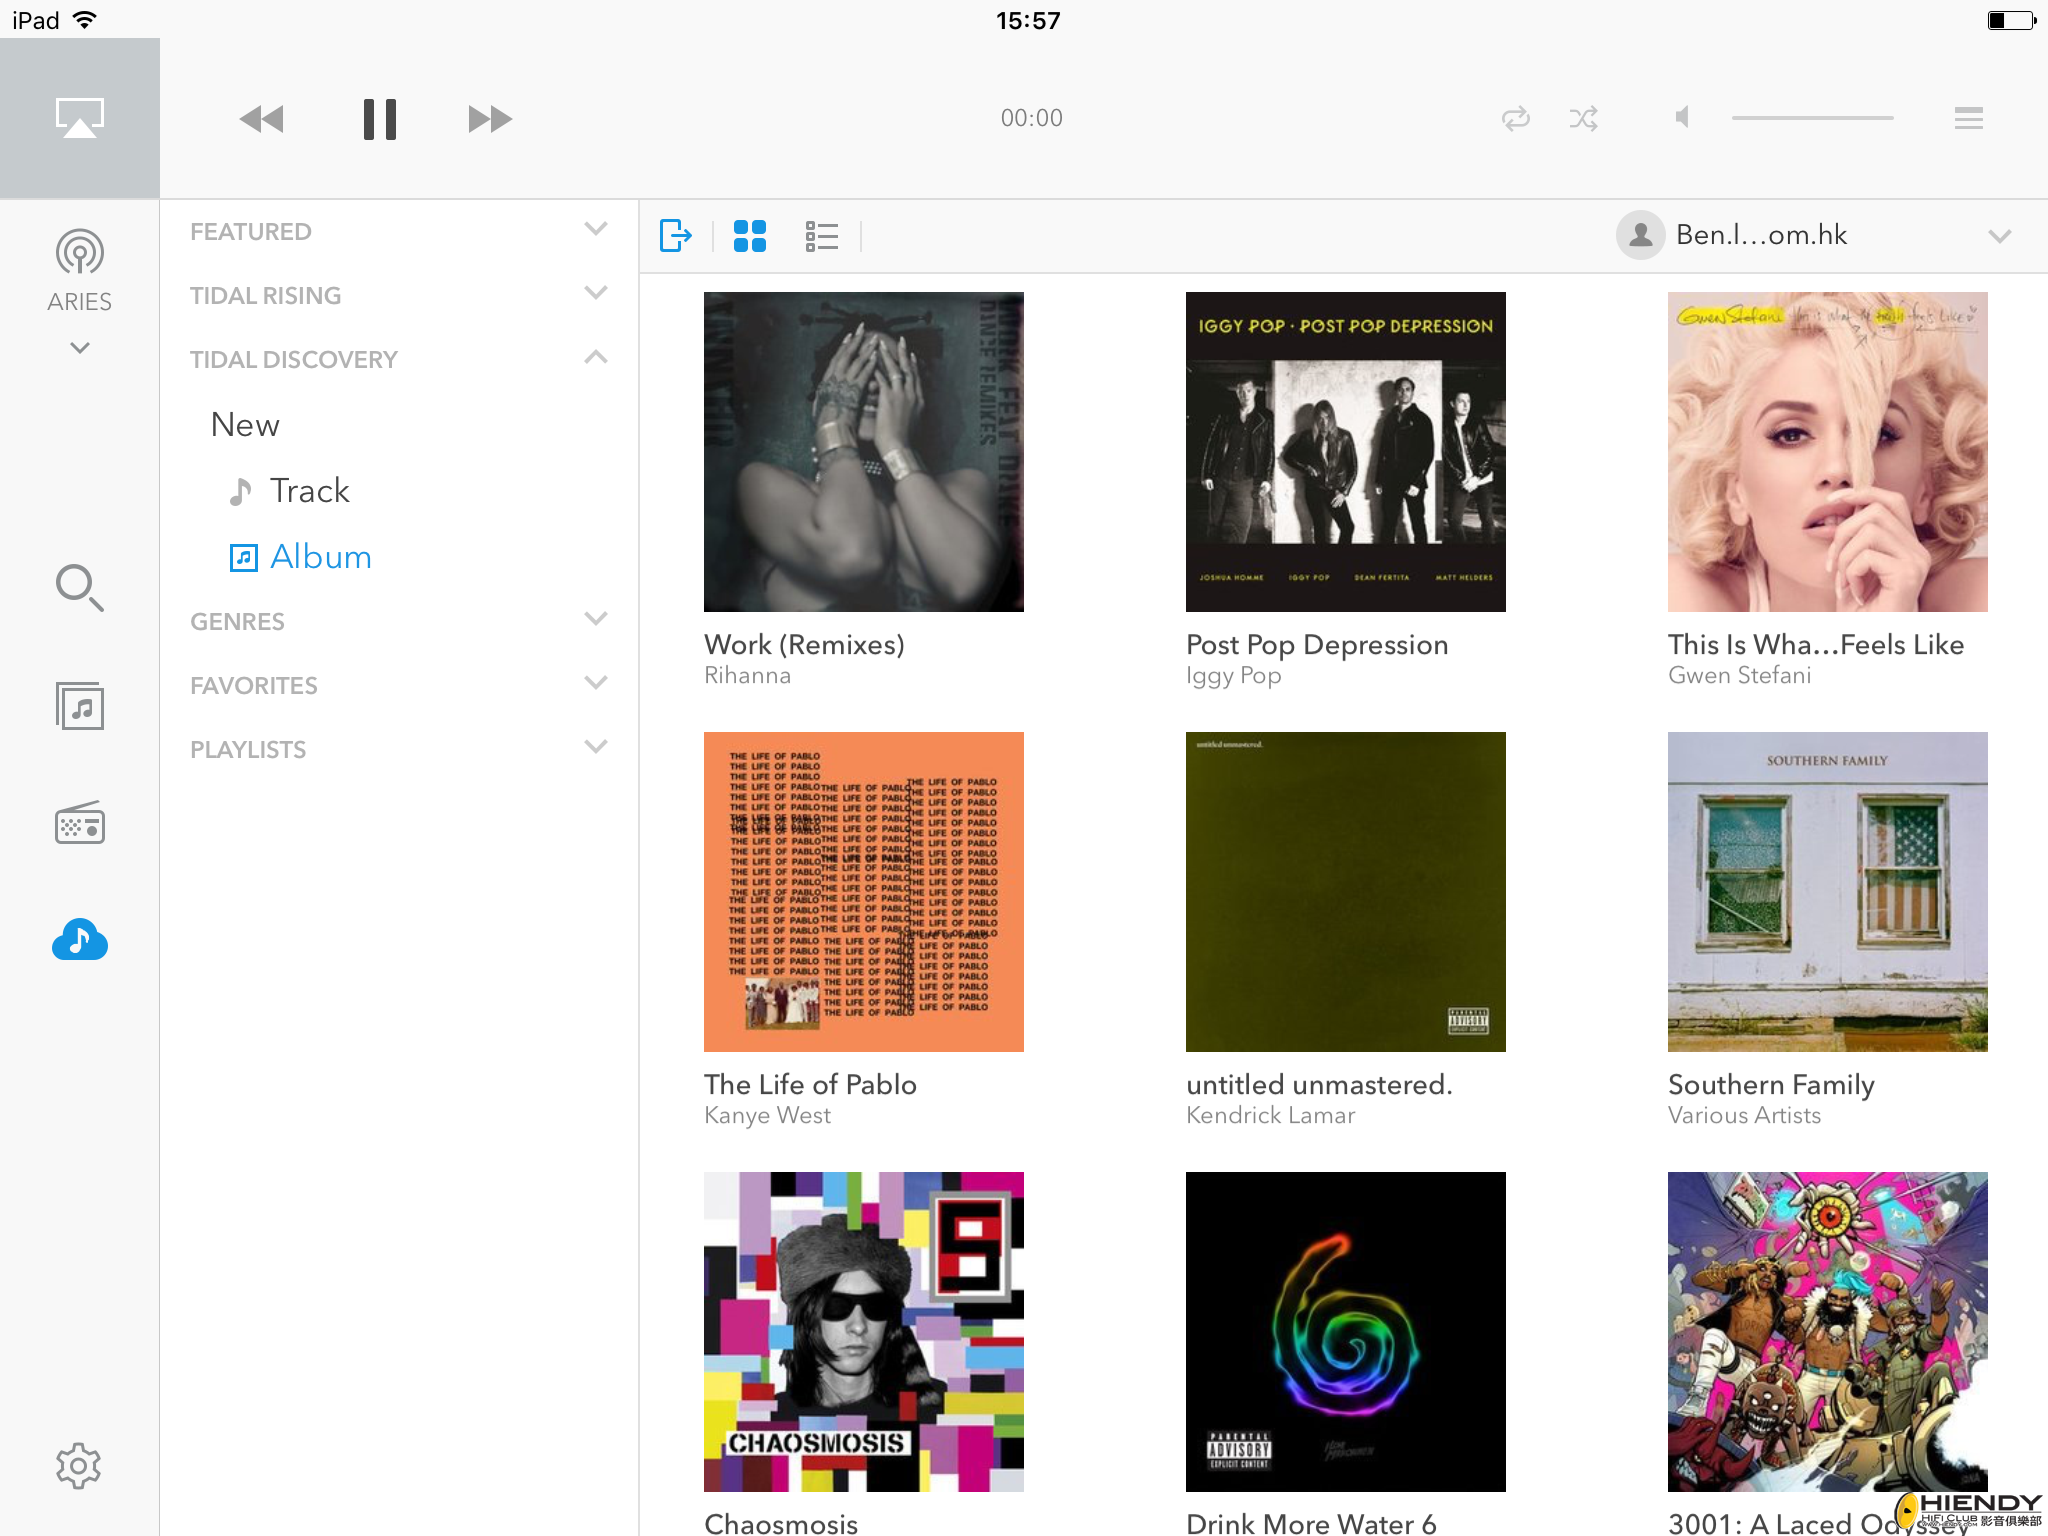
Task: Open untitled unmastered. album cover
Action: [x=1346, y=892]
